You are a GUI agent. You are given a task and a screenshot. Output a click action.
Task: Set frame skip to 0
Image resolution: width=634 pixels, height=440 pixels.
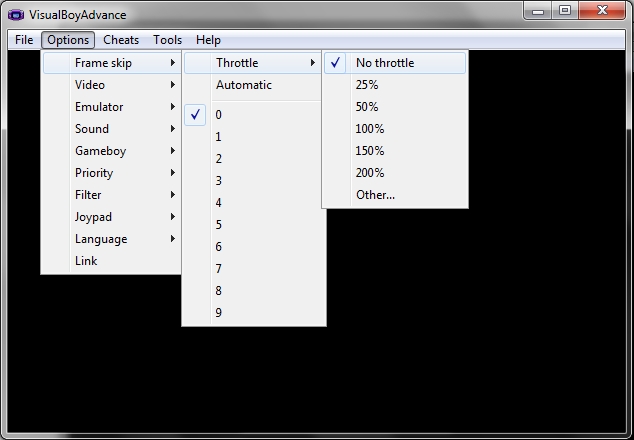pyautogui.click(x=219, y=115)
